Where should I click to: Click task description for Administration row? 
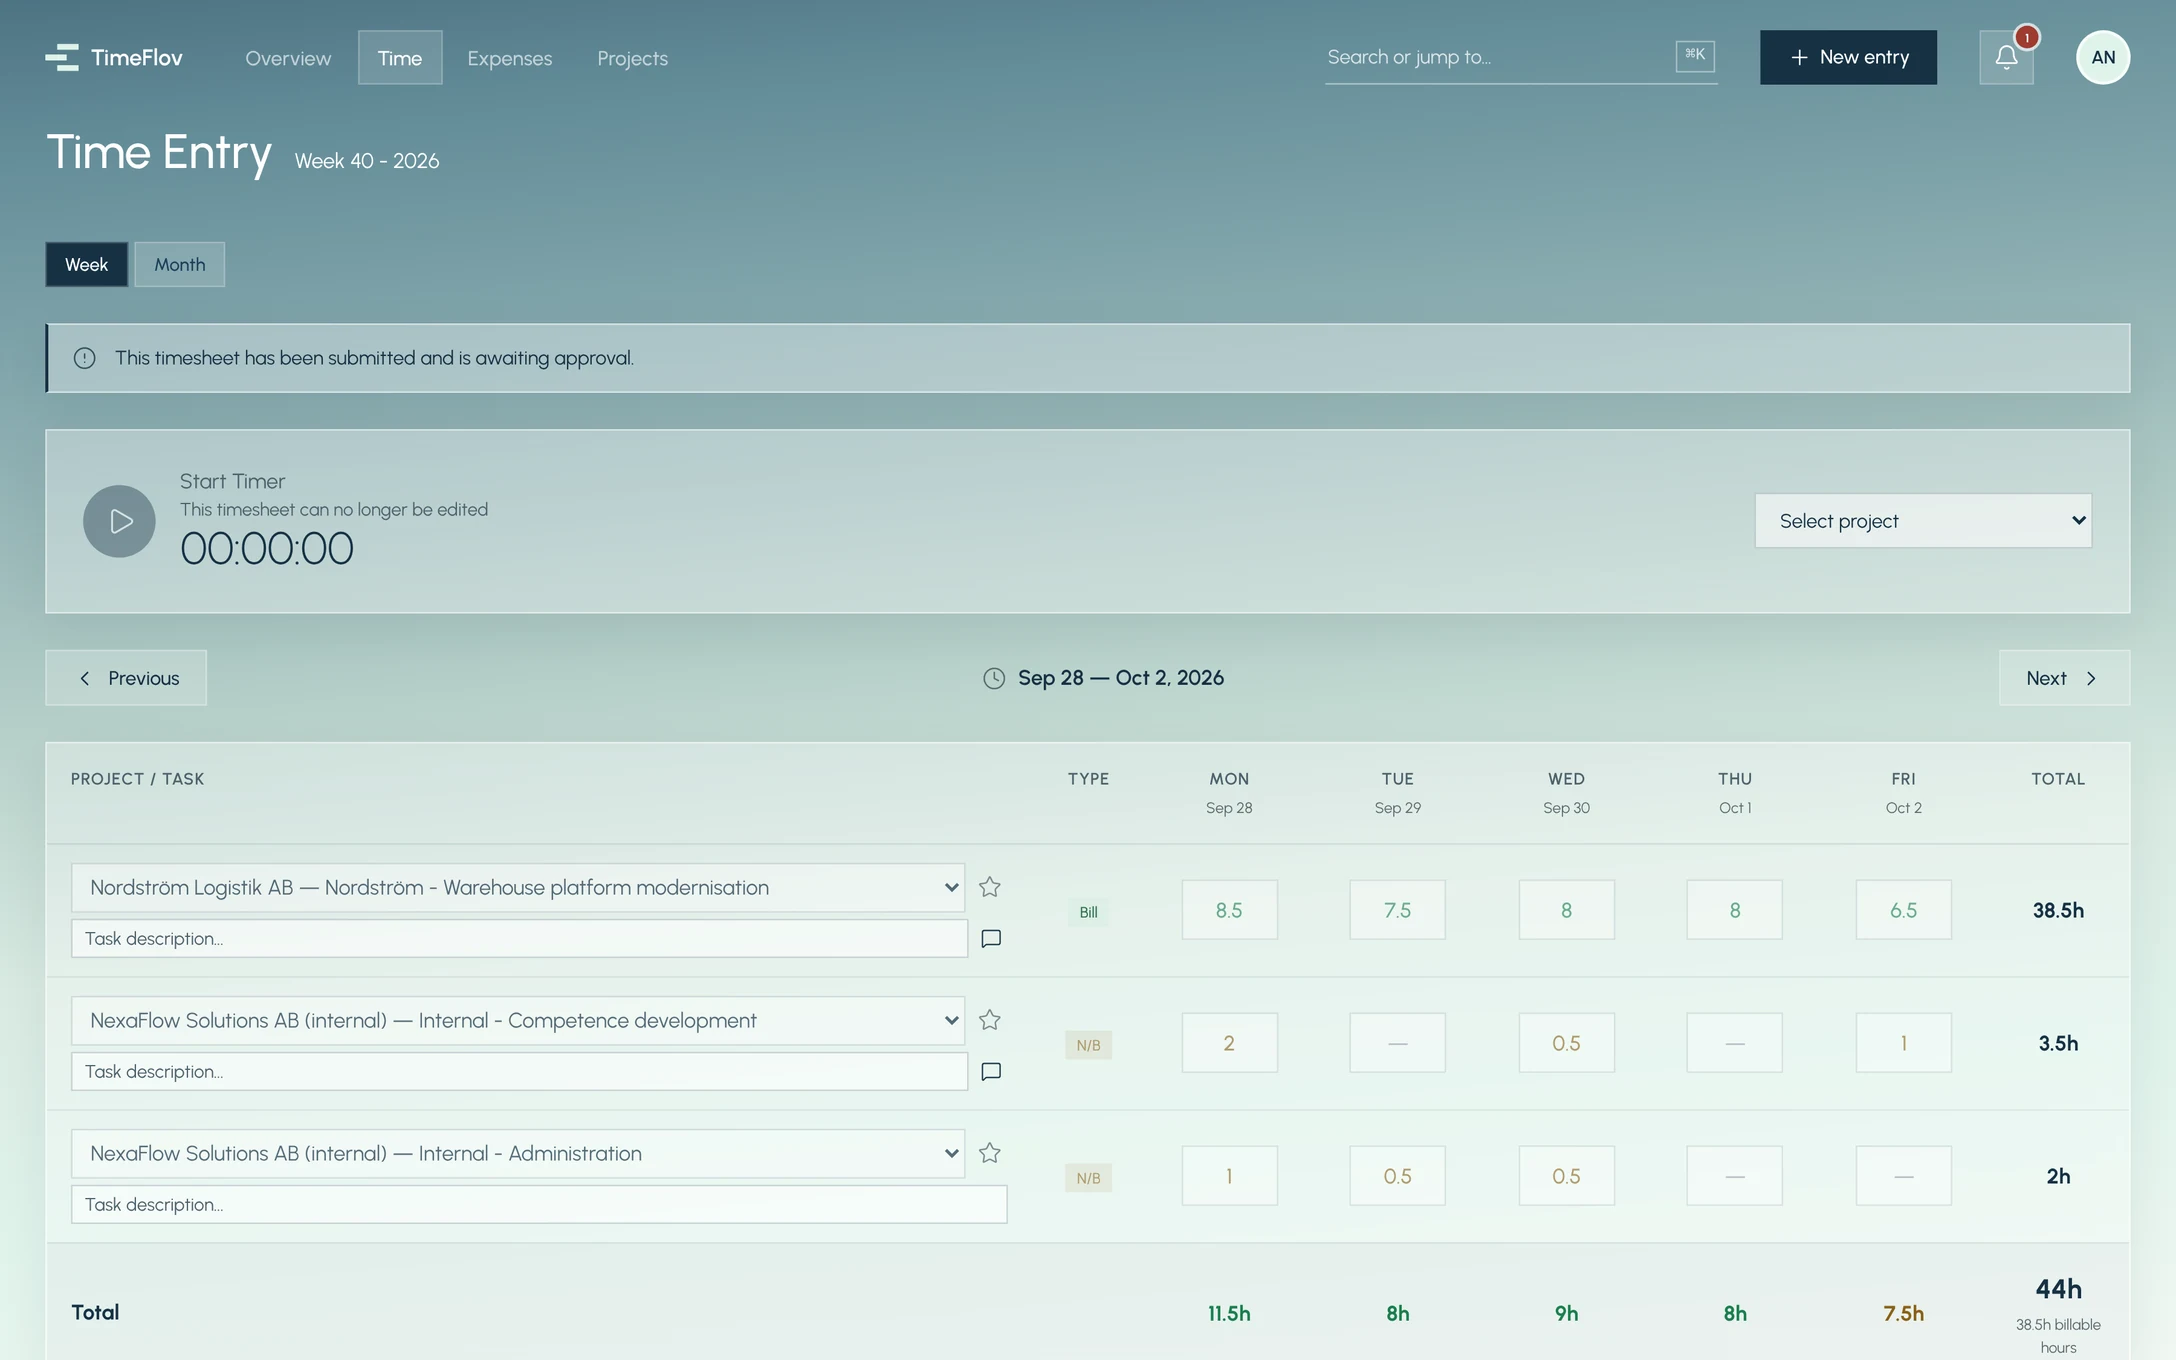tap(539, 1205)
